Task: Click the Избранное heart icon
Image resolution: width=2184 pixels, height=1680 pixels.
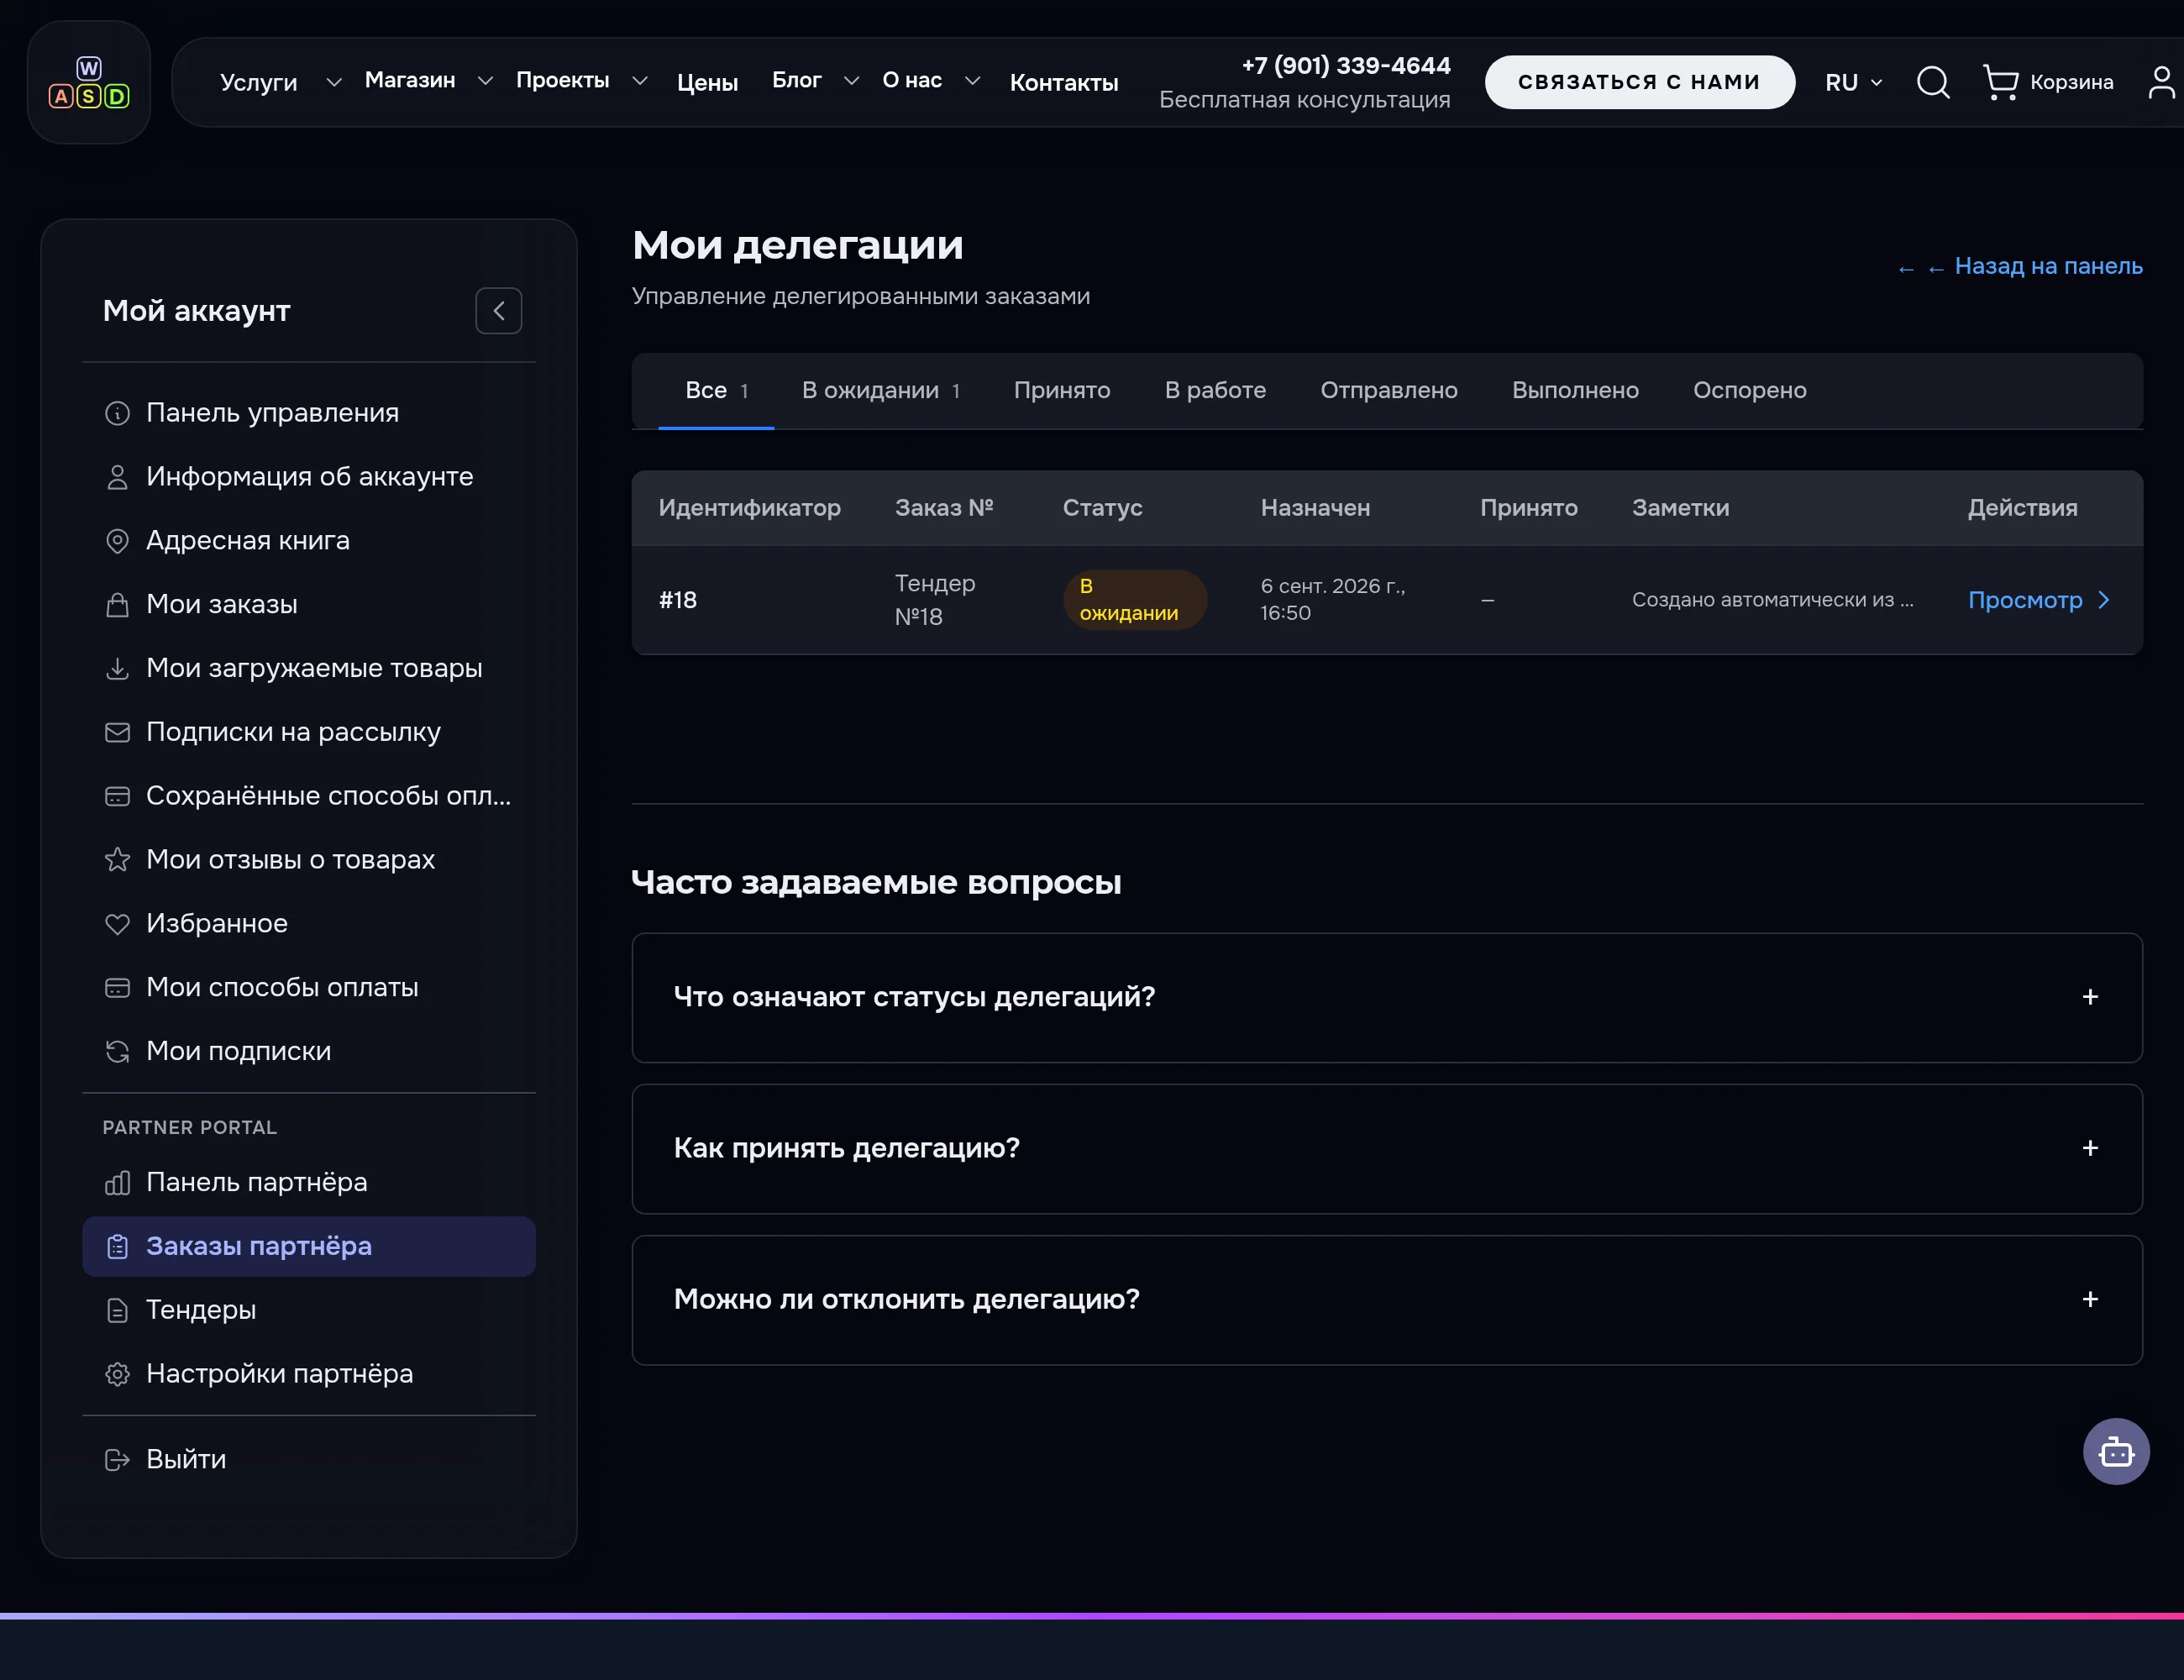Action: click(117, 924)
